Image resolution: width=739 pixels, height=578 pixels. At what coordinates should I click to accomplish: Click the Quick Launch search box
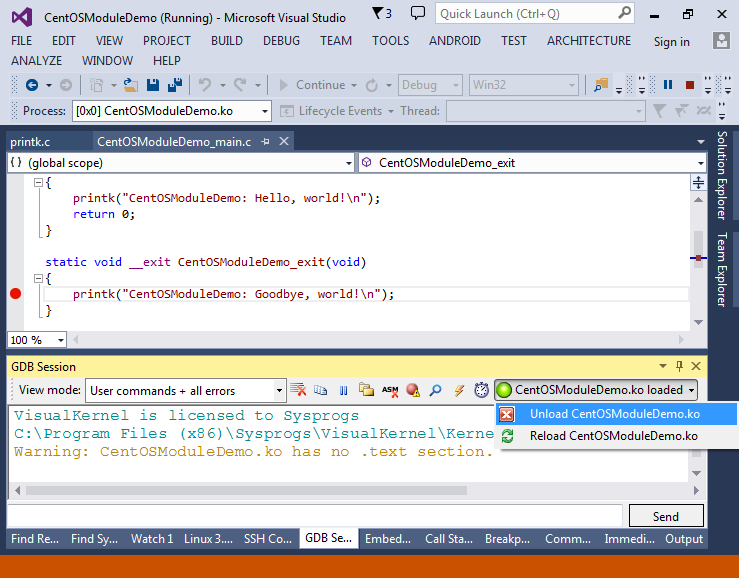click(535, 14)
